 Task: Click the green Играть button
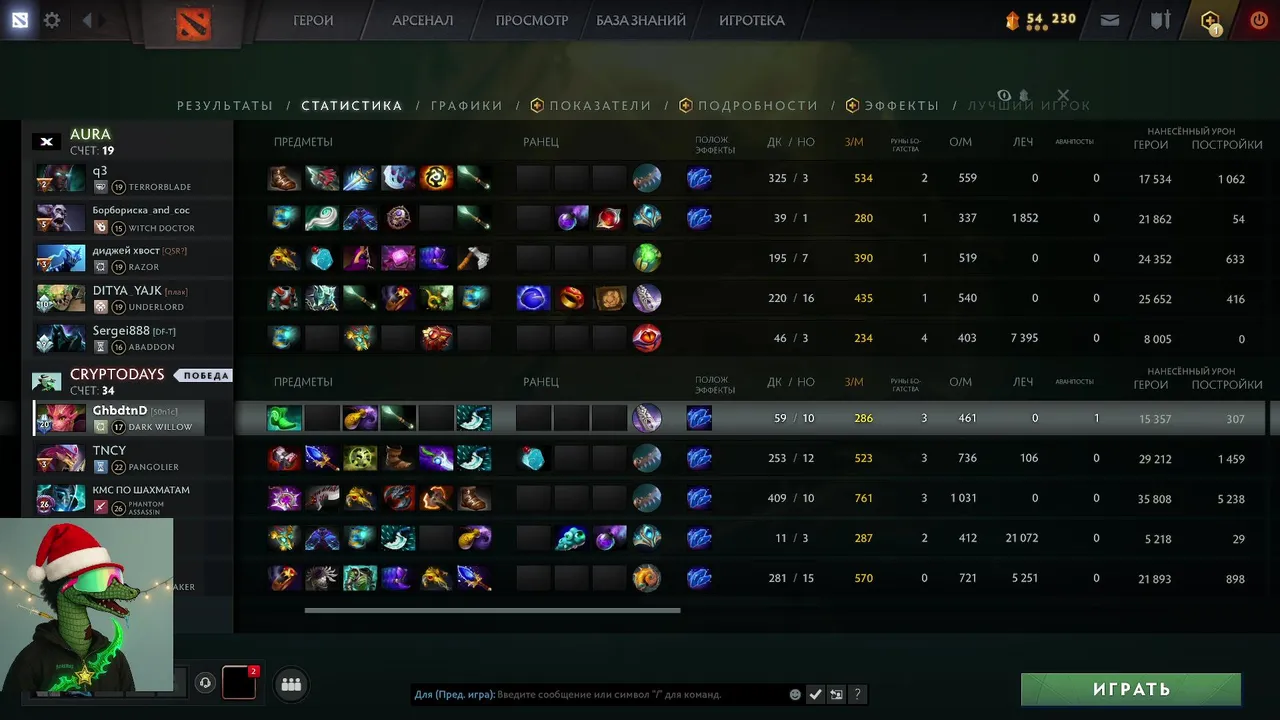1131,689
